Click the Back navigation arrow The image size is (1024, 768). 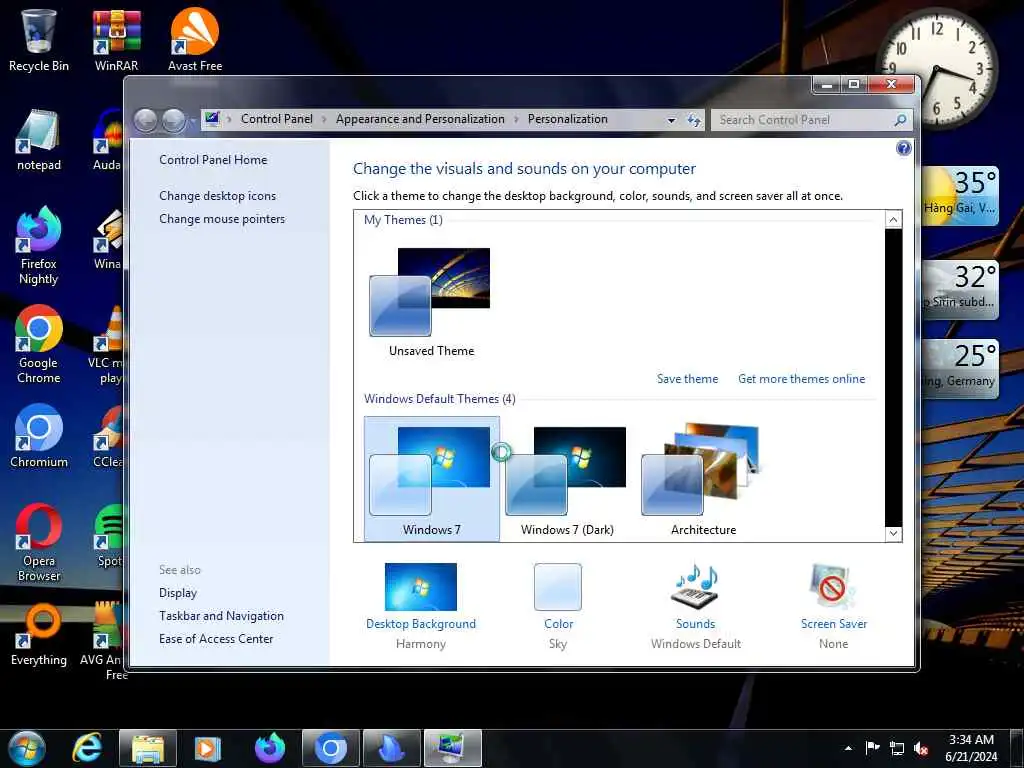tap(146, 120)
